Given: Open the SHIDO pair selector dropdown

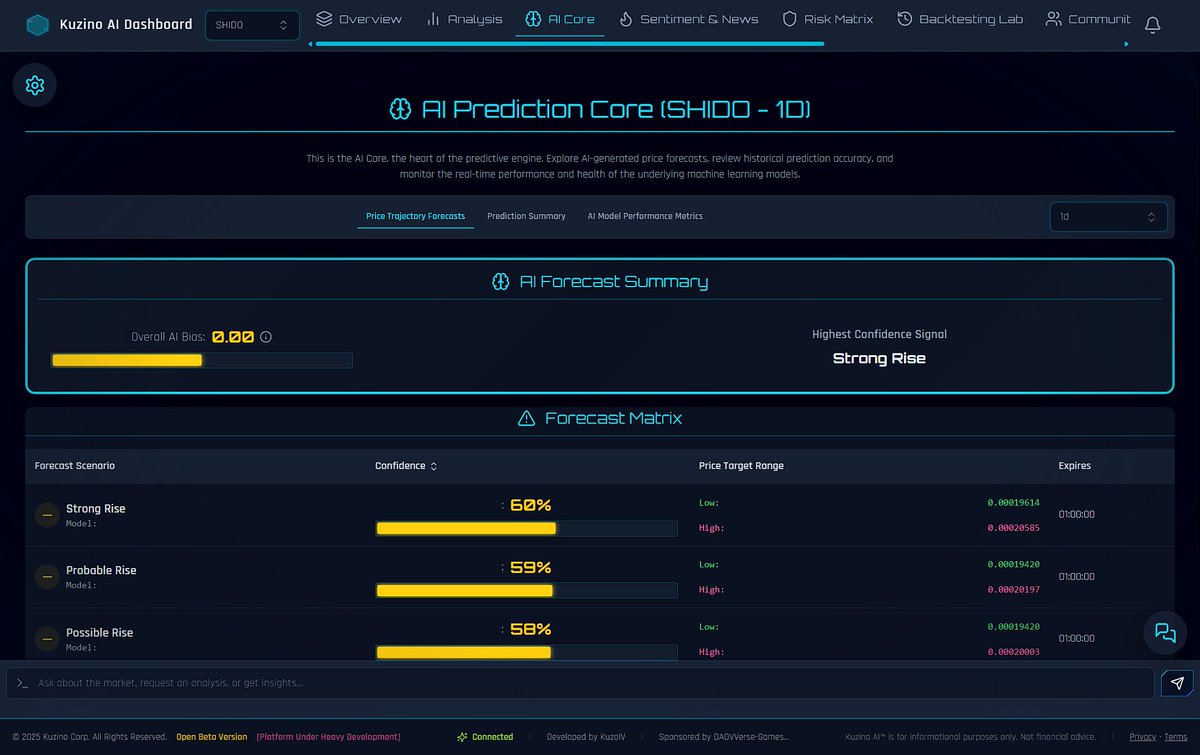Looking at the screenshot, I should coord(251,24).
